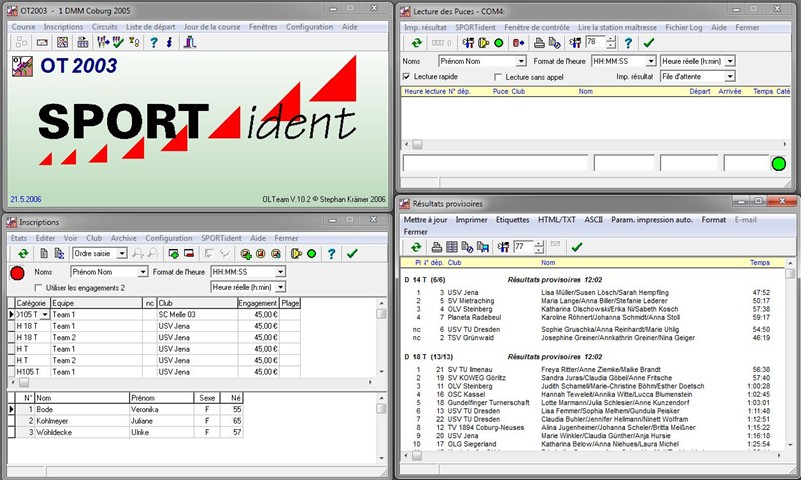The image size is (801, 480).
Task: Decrease the 77 spinner value in Résultats provisoires
Action: pyautogui.click(x=538, y=250)
